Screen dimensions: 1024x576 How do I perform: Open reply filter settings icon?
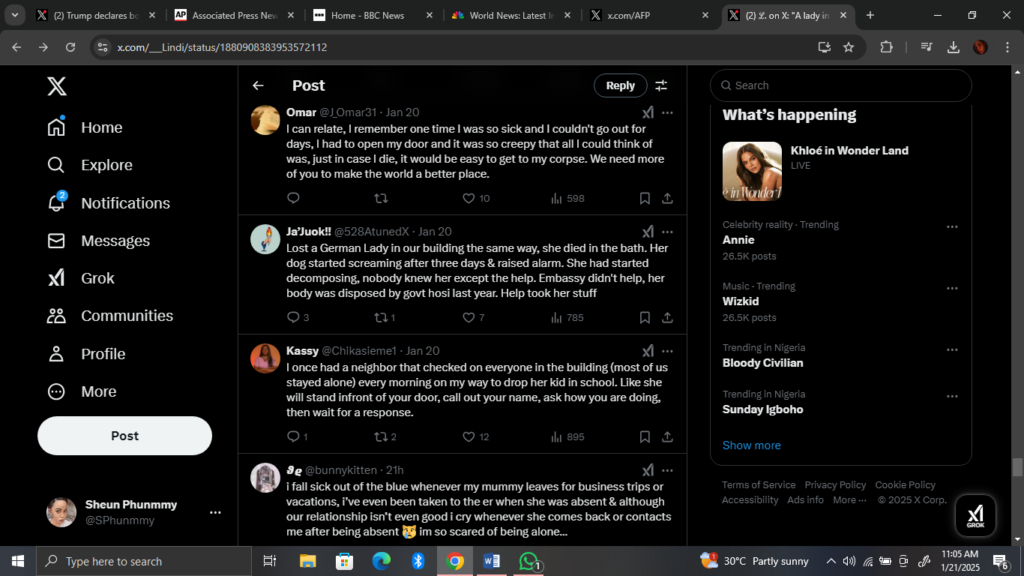(x=661, y=86)
